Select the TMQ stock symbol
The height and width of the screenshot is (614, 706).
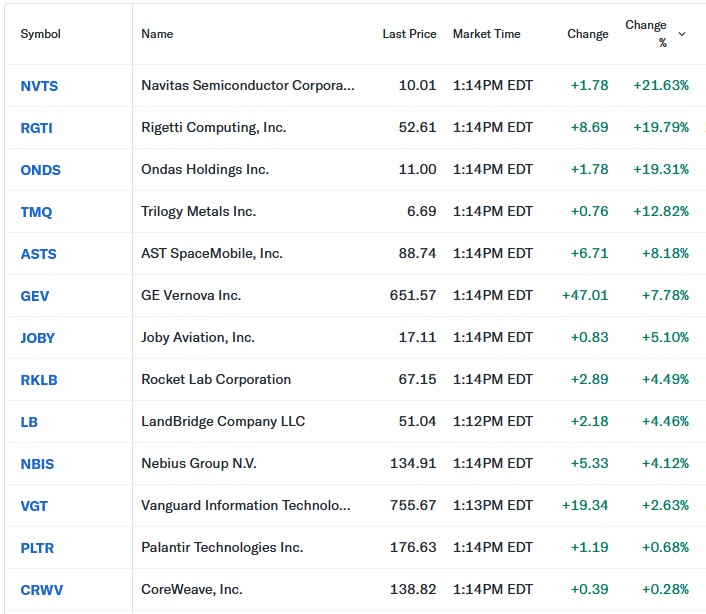[x=36, y=212]
